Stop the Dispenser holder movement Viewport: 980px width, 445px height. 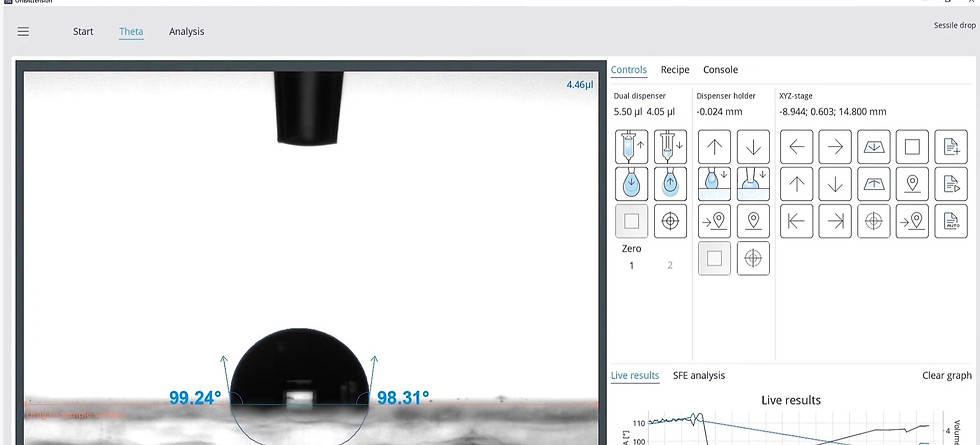[714, 258]
